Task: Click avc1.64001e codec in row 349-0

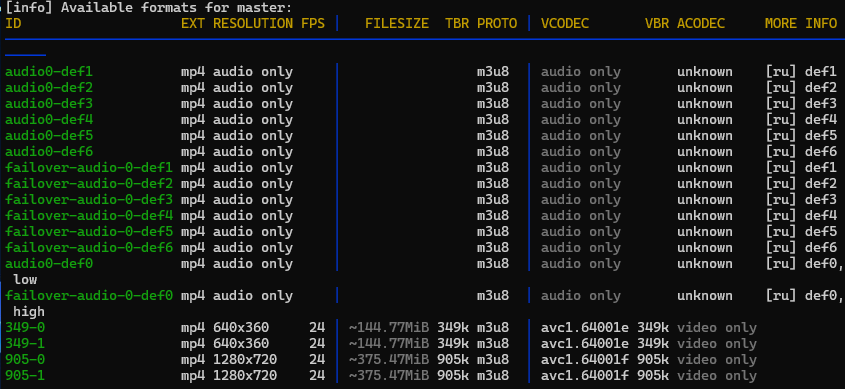Action: (585, 328)
